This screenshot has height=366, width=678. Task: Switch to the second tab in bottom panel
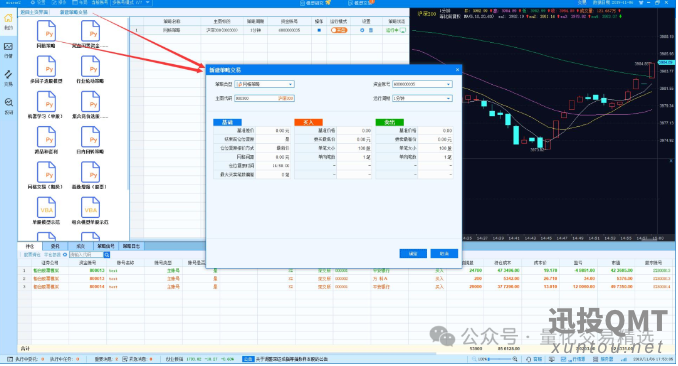[x=55, y=246]
